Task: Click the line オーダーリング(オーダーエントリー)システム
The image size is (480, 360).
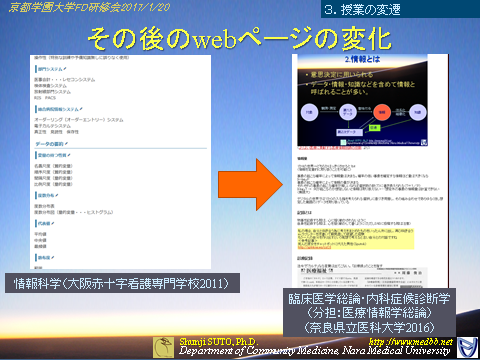Action: pyautogui.click(x=79, y=120)
